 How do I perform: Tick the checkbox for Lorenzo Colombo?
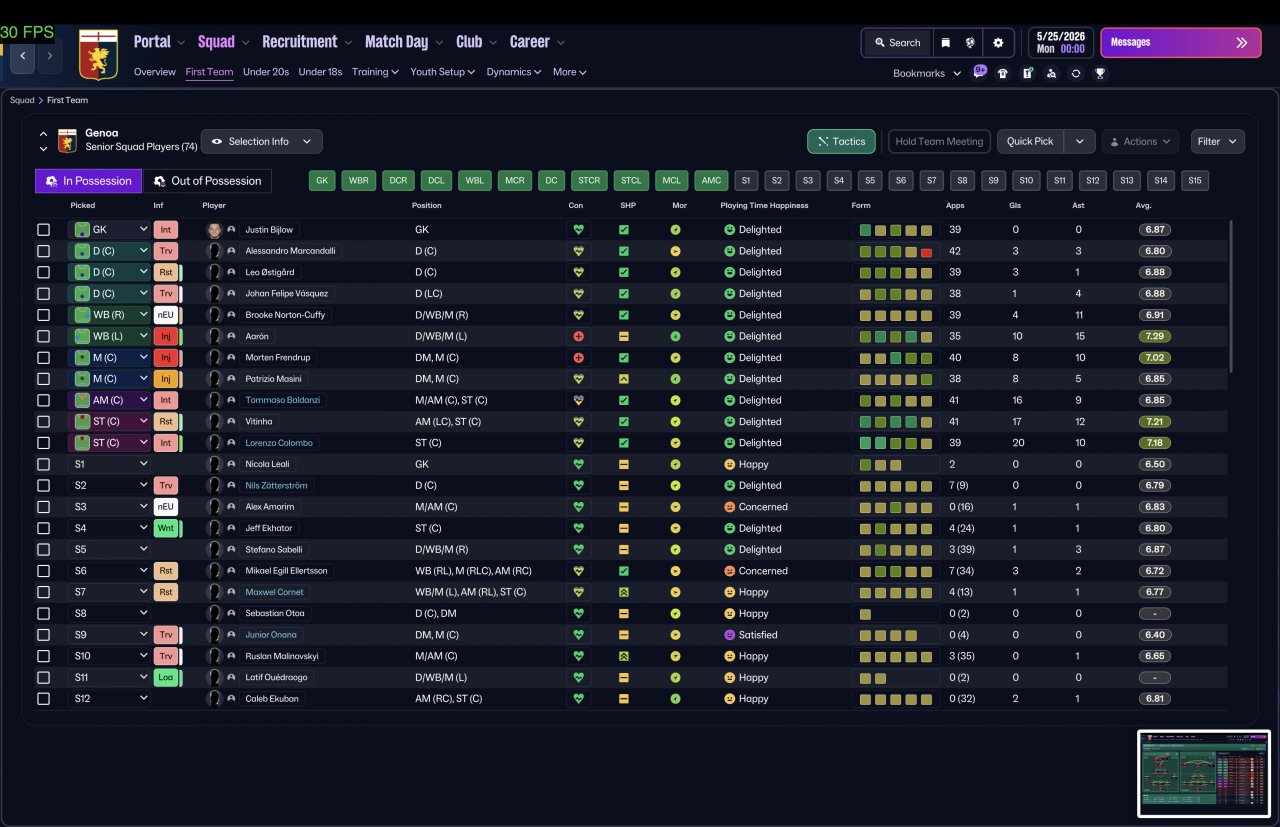[43, 443]
